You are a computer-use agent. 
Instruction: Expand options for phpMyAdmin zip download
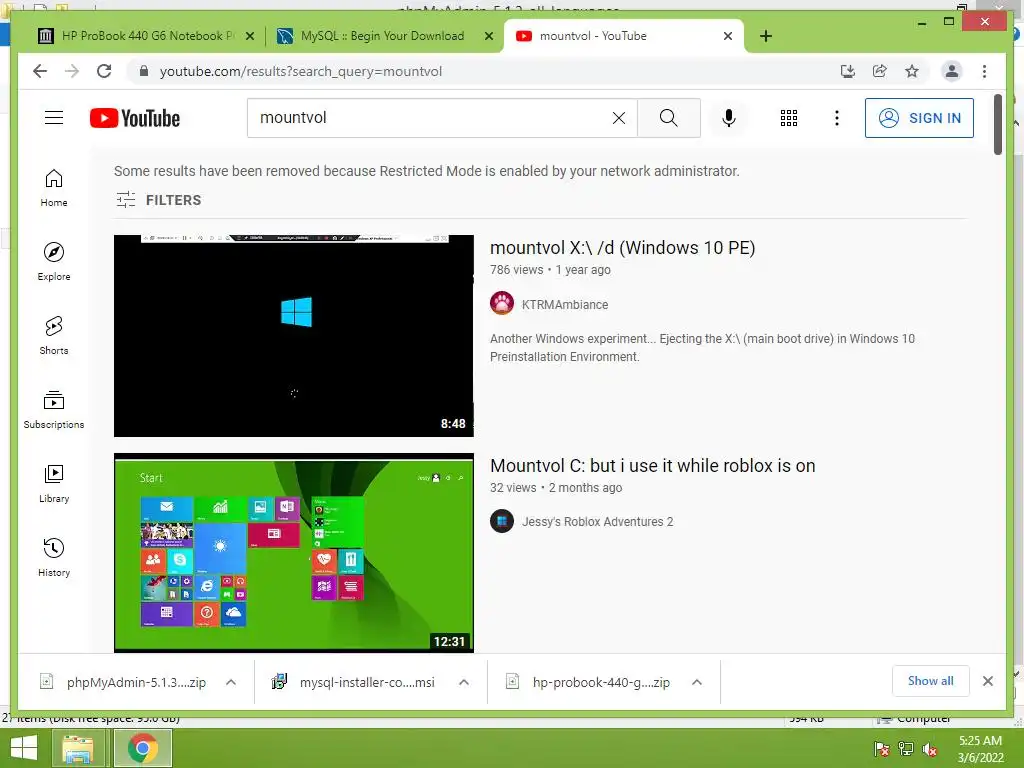(x=231, y=682)
